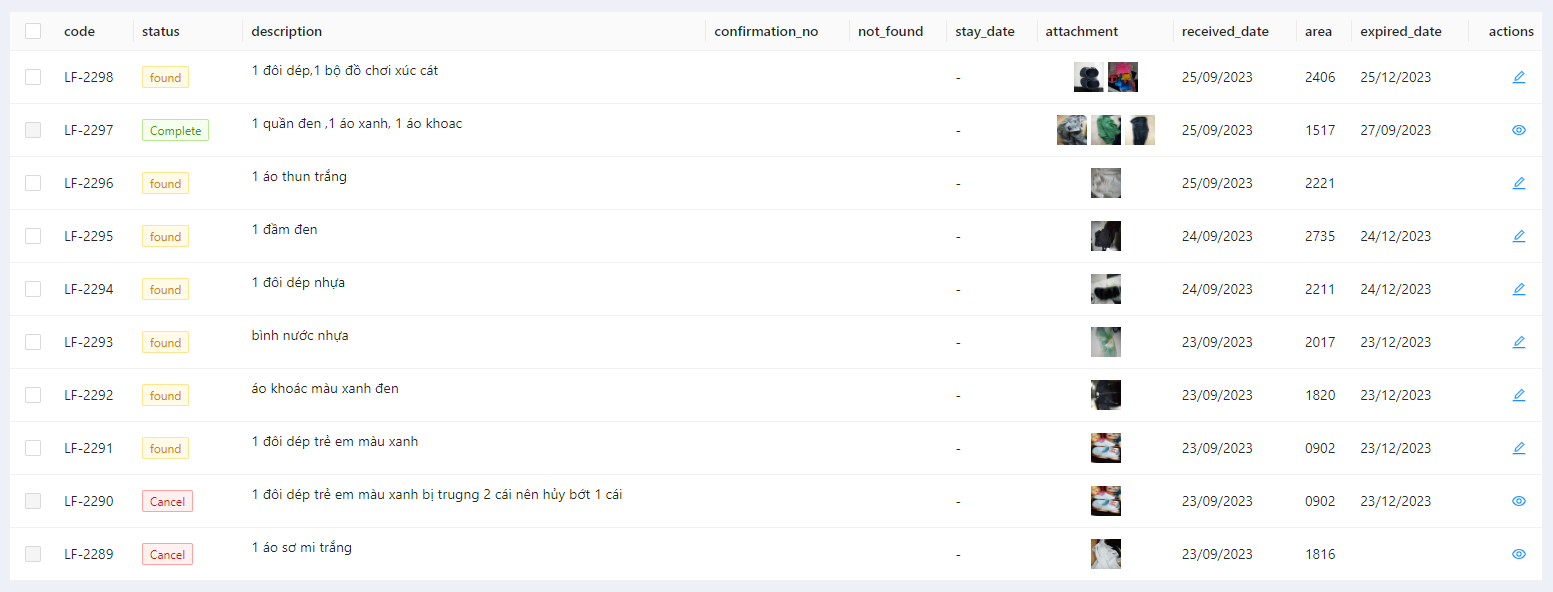Open edit for LF-2294 via pencil icon
The height and width of the screenshot is (592, 1553).
click(1519, 289)
